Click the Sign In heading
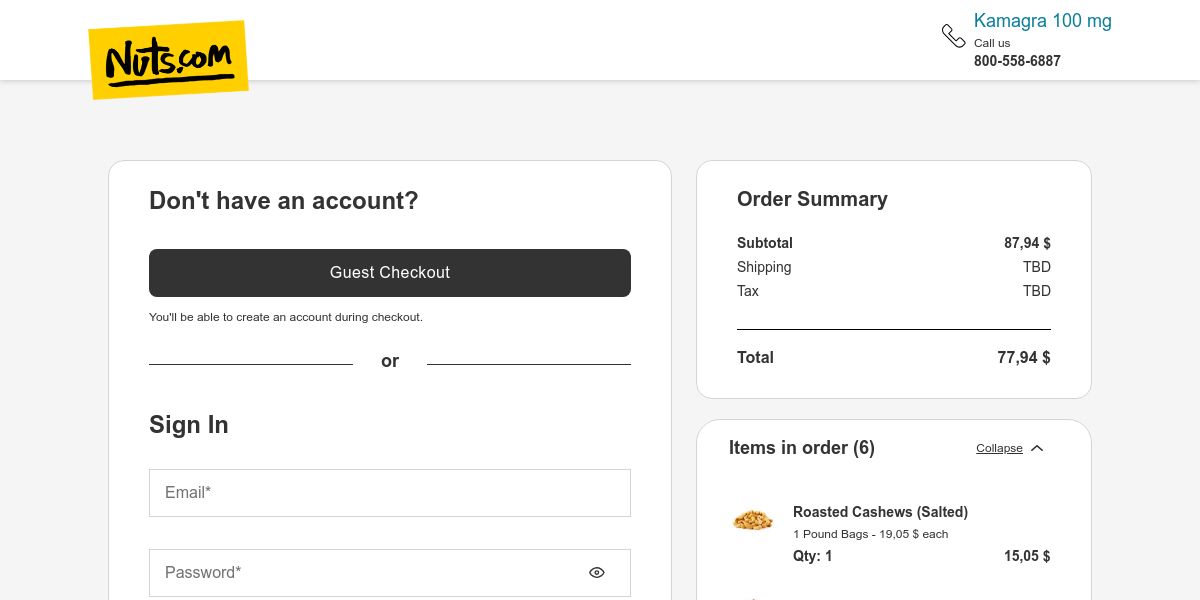 (189, 425)
